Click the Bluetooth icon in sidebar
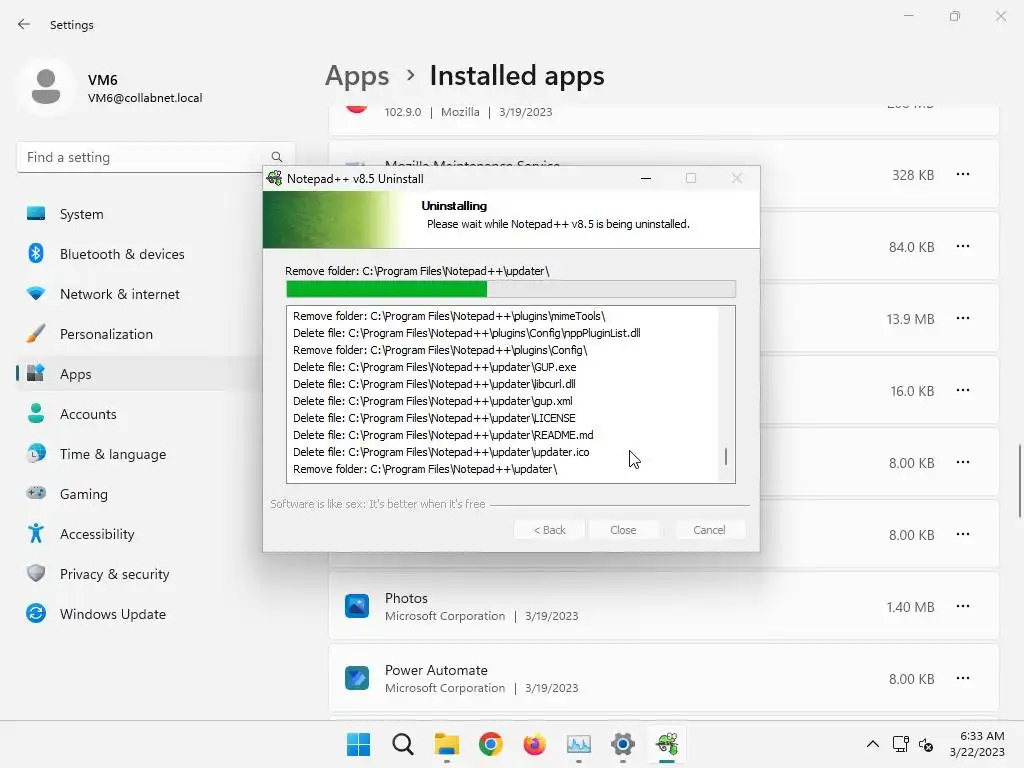This screenshot has height=768, width=1024. pyautogui.click(x=36, y=253)
